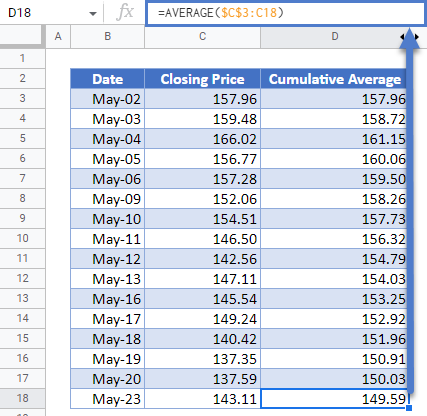The image size is (427, 416).
Task: Click the fx function icon
Action: [125, 13]
